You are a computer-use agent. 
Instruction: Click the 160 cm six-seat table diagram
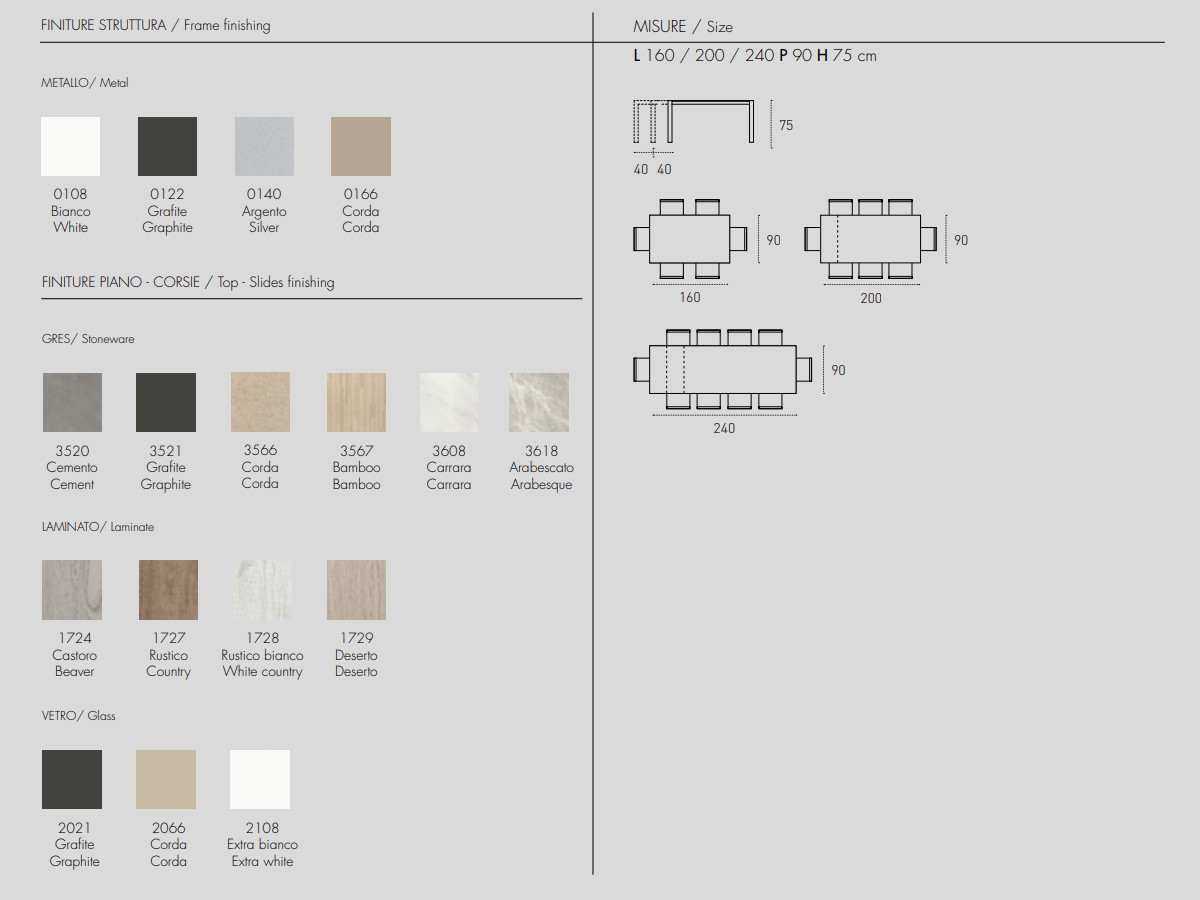pyautogui.click(x=690, y=239)
